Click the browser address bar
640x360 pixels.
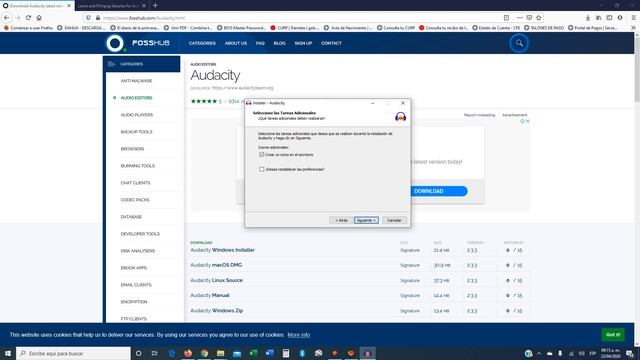click(x=302, y=18)
